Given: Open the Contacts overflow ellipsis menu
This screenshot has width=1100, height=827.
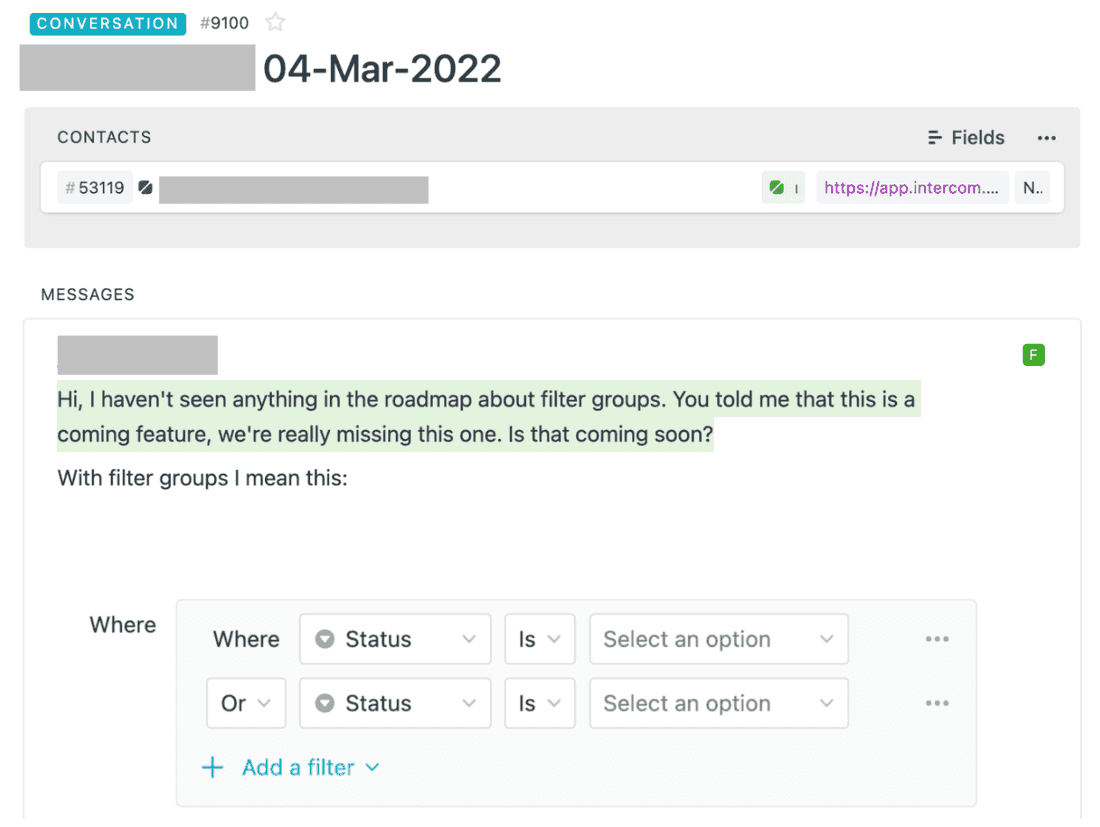Looking at the screenshot, I should [x=1046, y=137].
